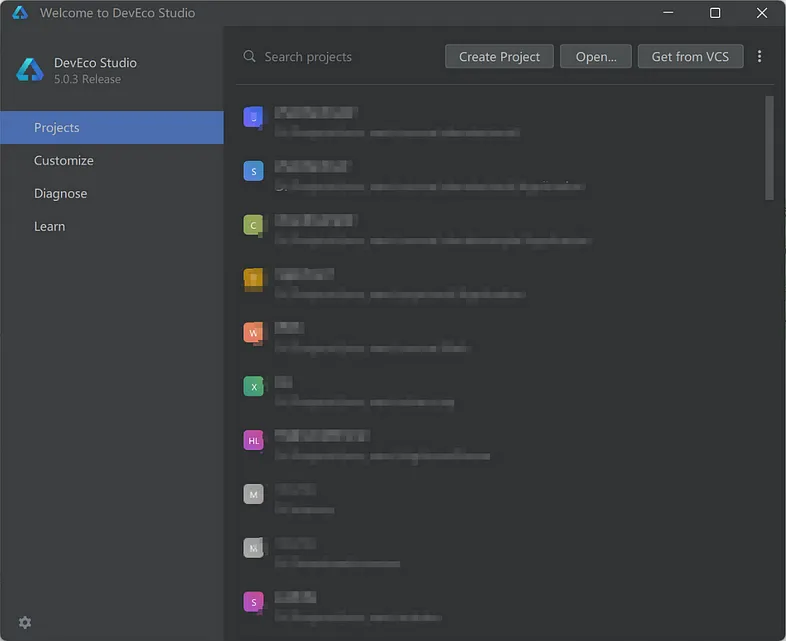786x641 pixels.
Task: Go to the Diagnose section
Action: [112, 193]
